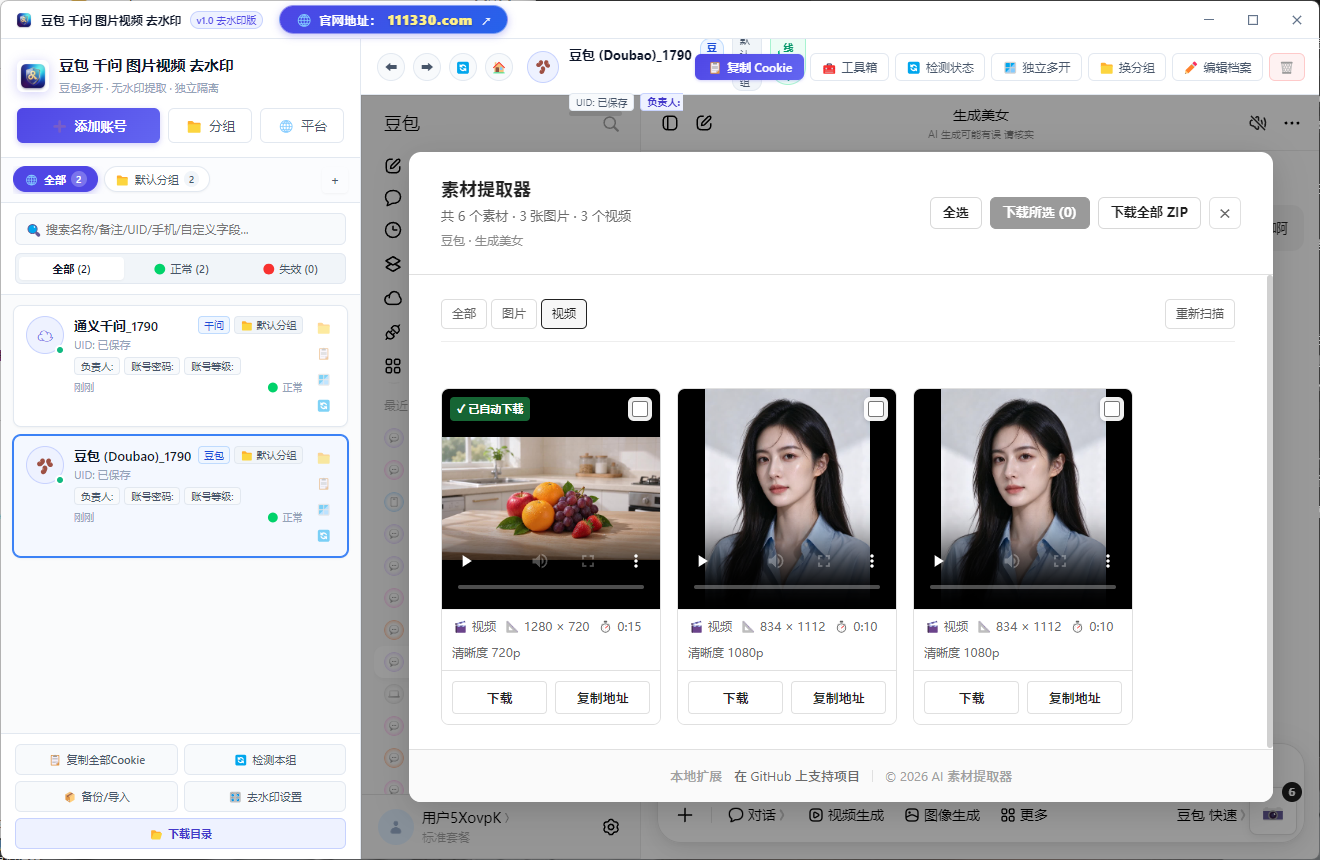The width and height of the screenshot is (1320, 860).
Task: Open more options on the rightmost portrait video
Action: (1108, 561)
